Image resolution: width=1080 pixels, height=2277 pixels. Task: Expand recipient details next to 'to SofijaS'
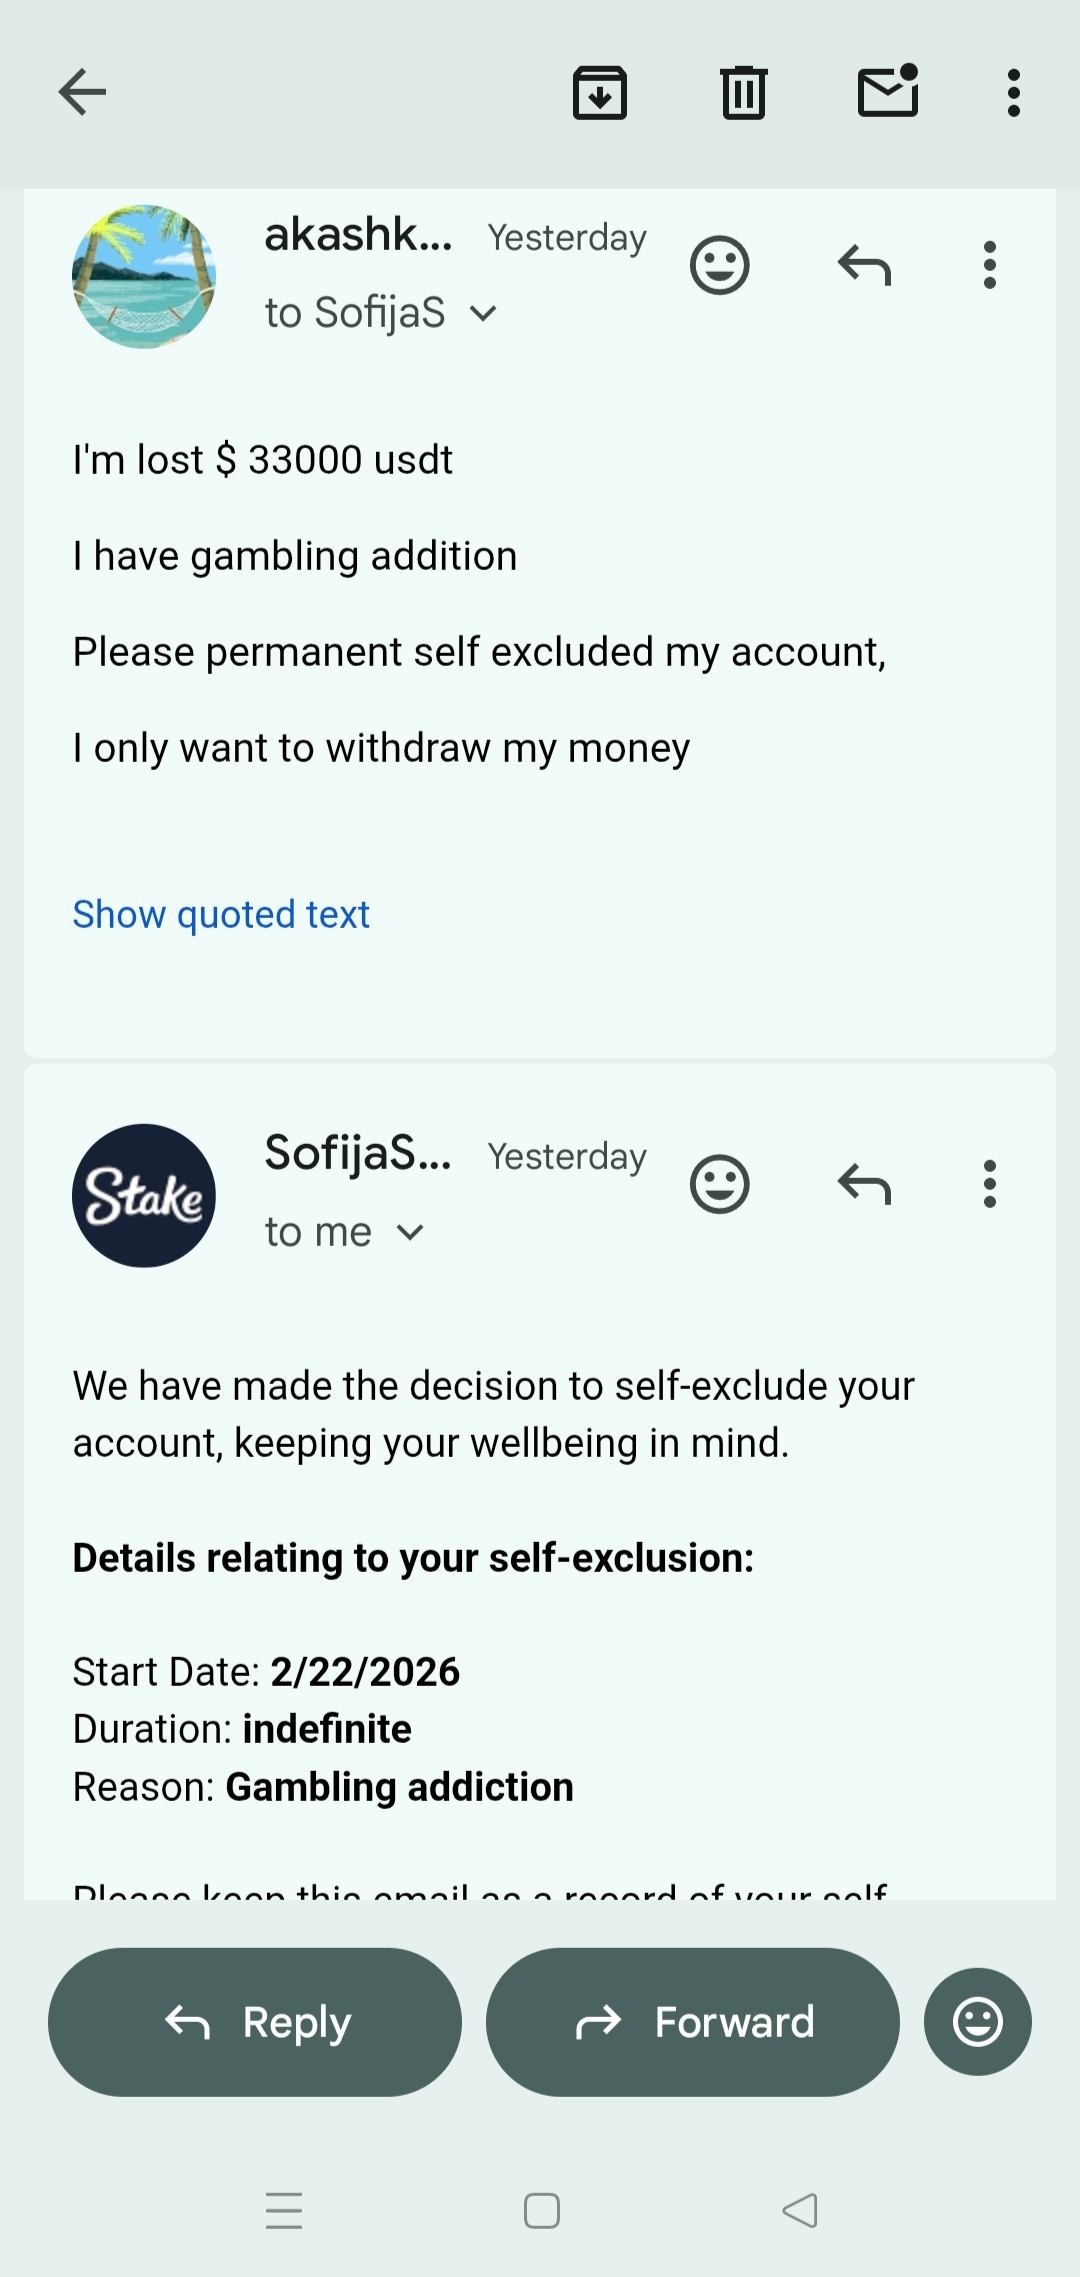(483, 314)
